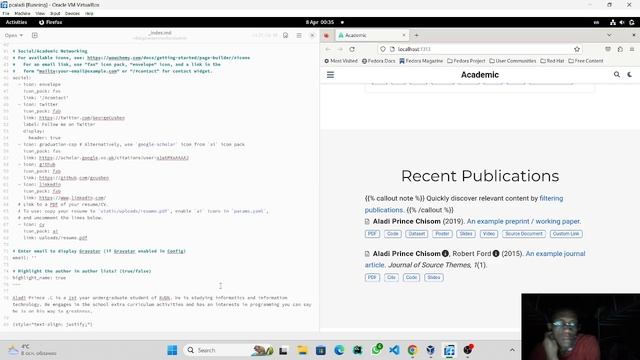Screen dimensions: 640x360
Task: Open VirtualBox Devices menu
Action: coord(72,13)
